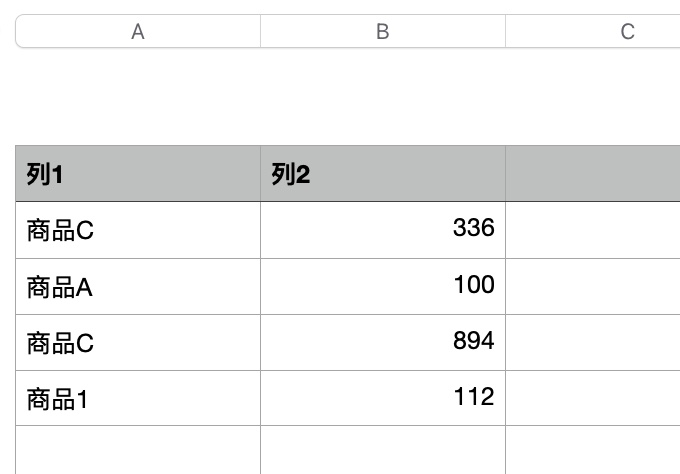Click the cell with value 112
Screen dimensions: 680x474
(382, 399)
